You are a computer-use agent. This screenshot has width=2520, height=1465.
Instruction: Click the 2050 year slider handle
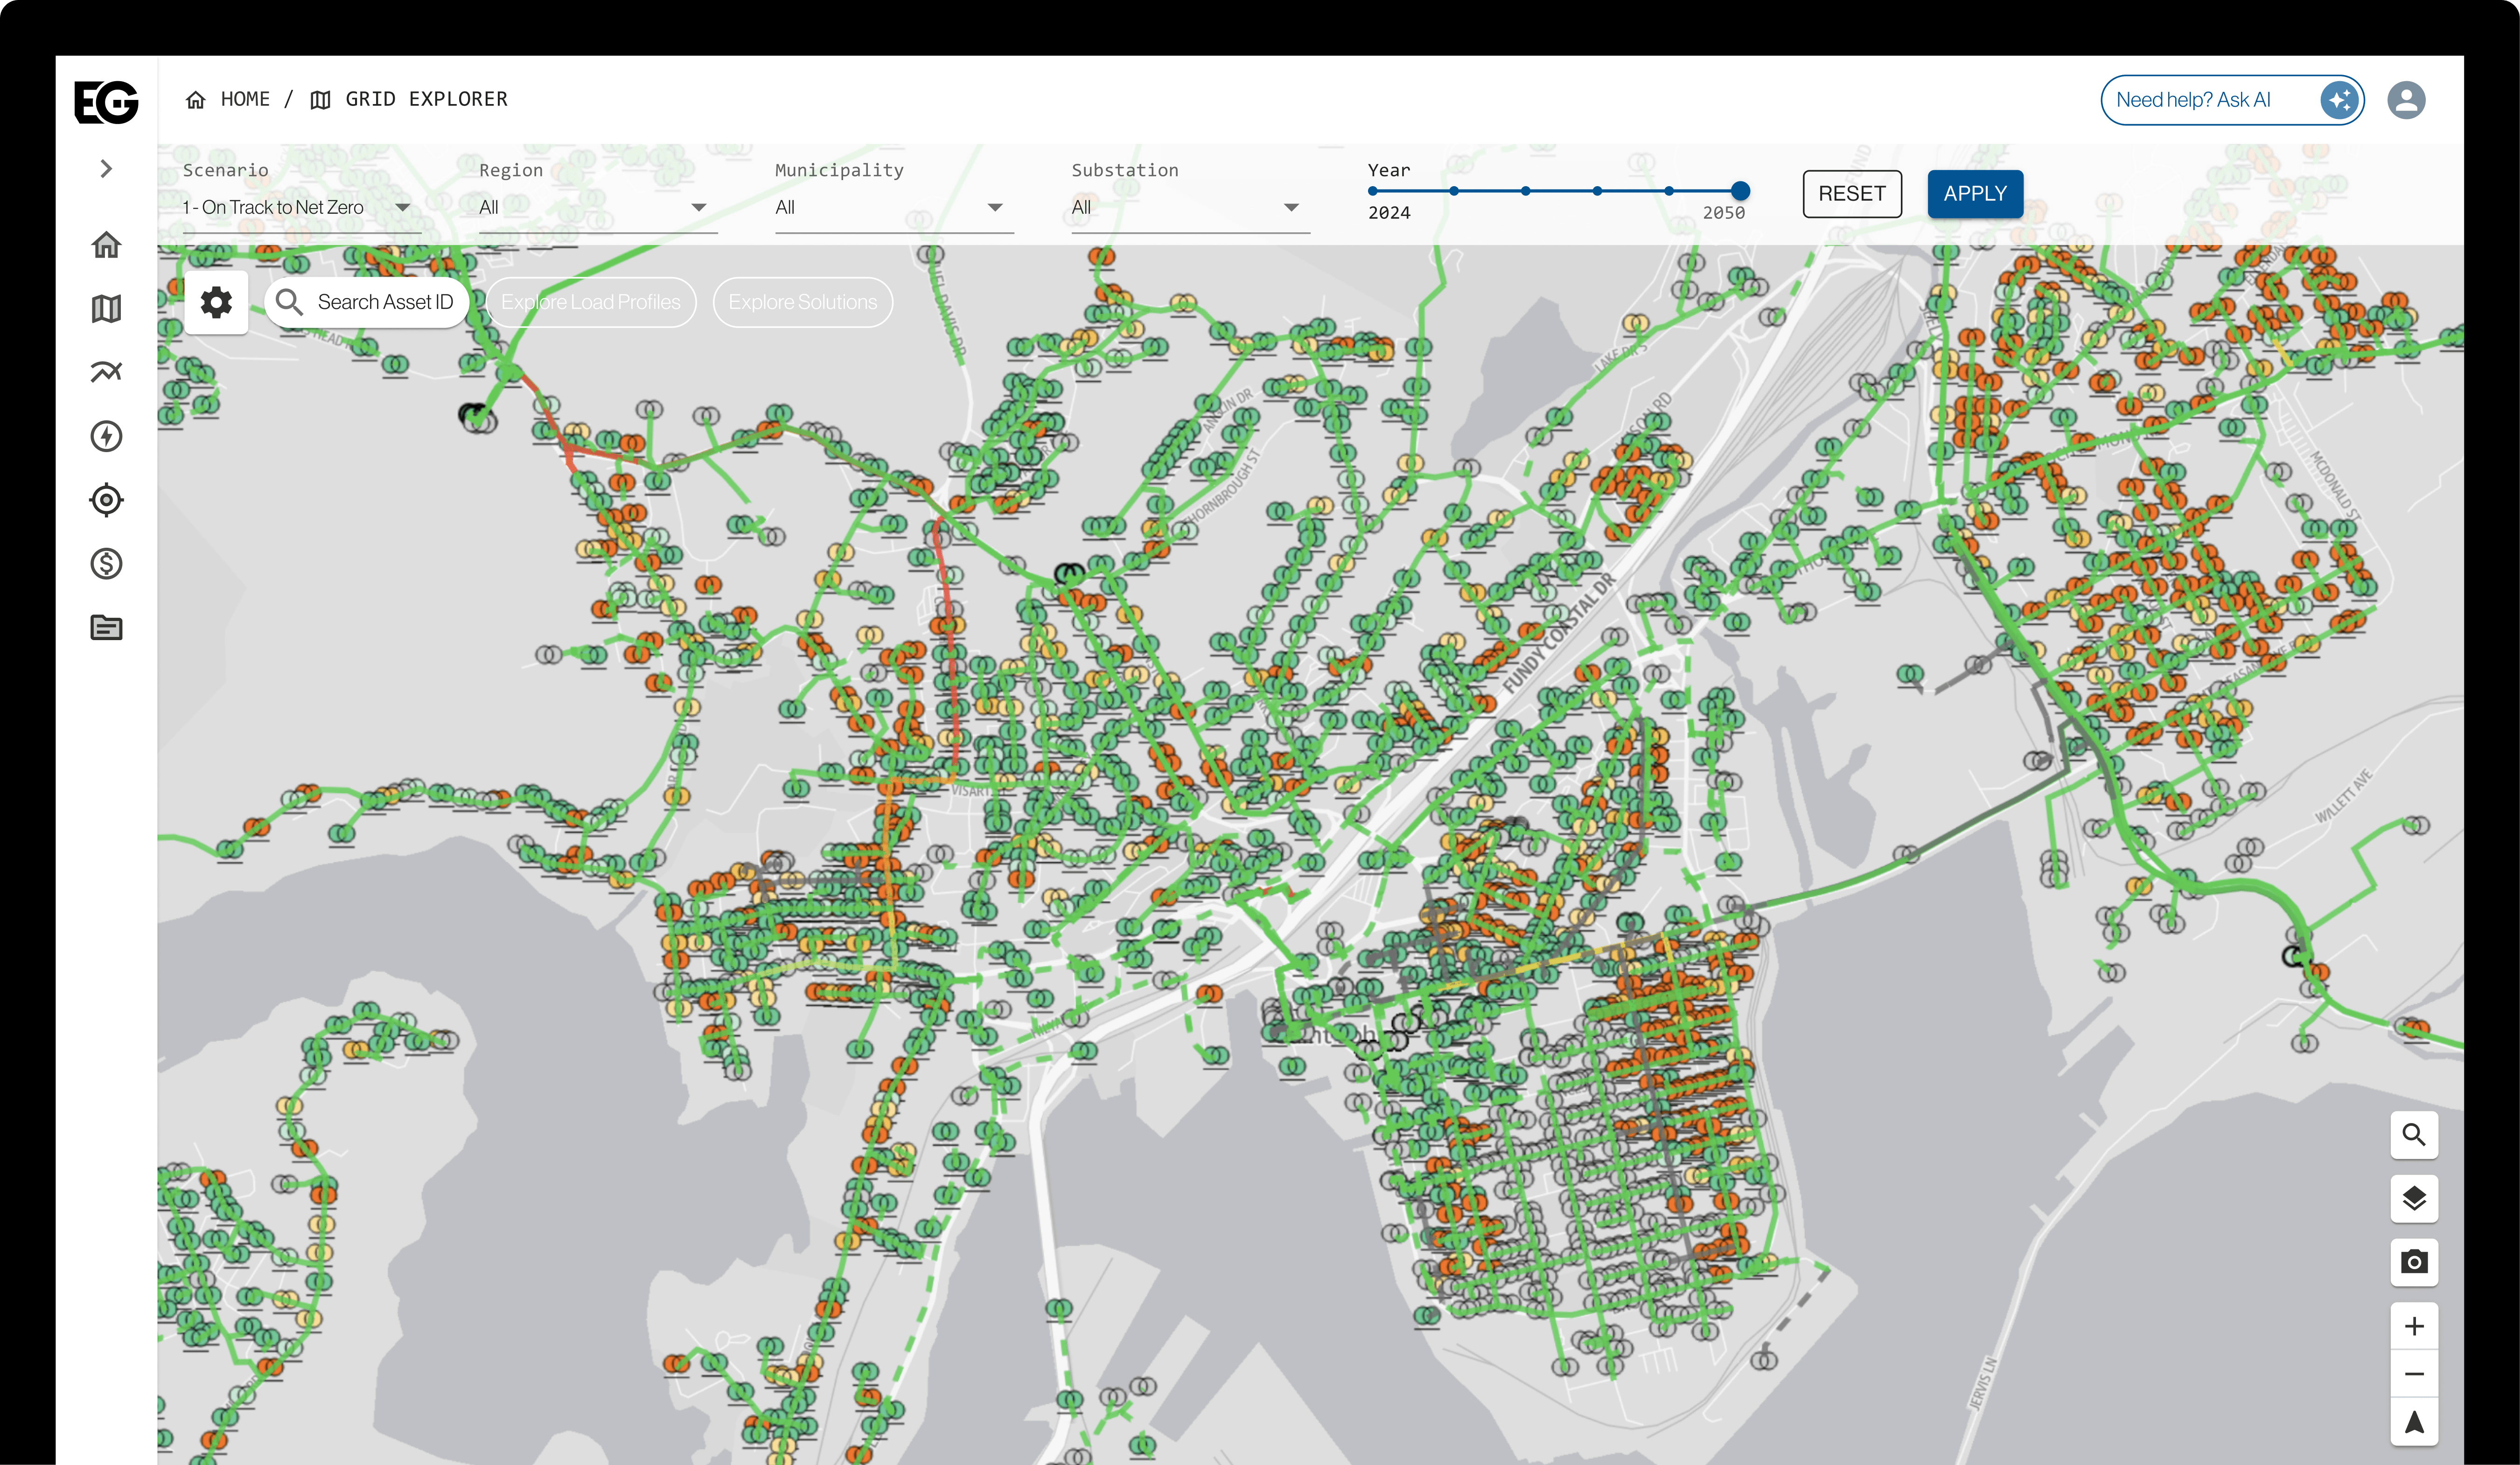tap(1740, 190)
